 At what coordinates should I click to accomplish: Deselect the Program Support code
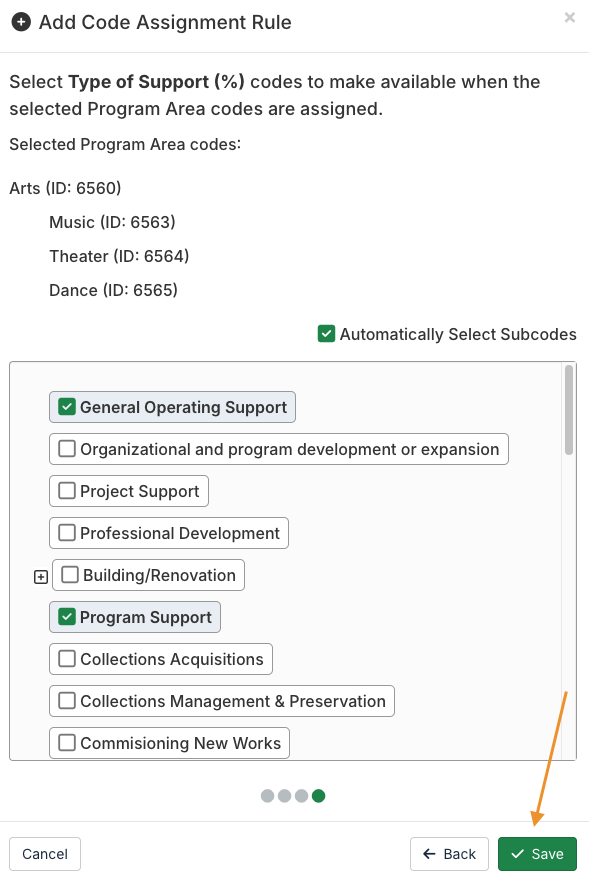pos(67,617)
